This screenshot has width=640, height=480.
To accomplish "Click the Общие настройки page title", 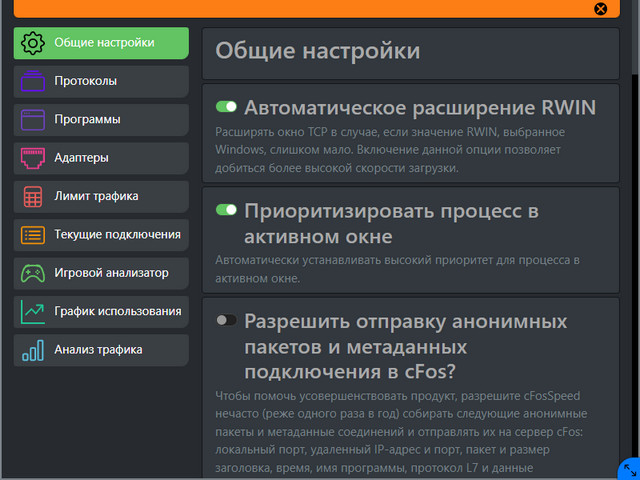I will pos(318,51).
